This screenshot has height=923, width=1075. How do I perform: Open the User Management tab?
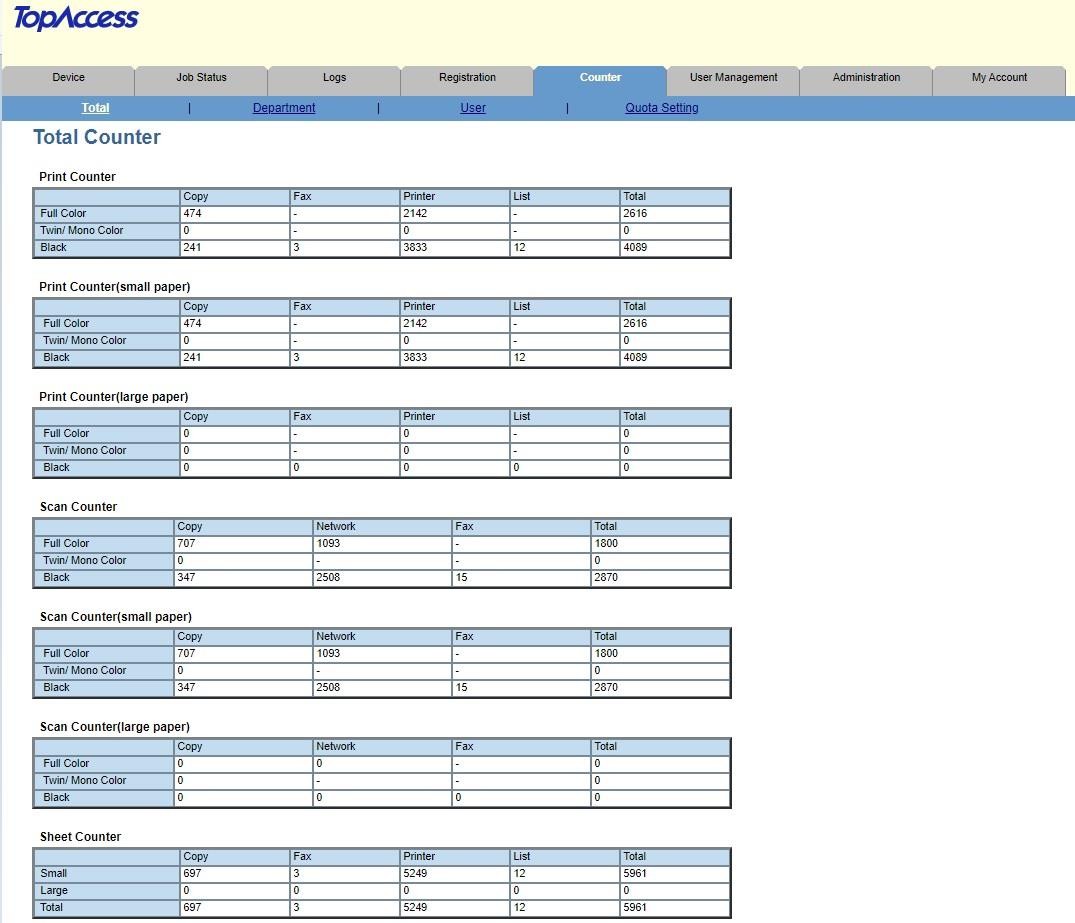click(x=733, y=77)
